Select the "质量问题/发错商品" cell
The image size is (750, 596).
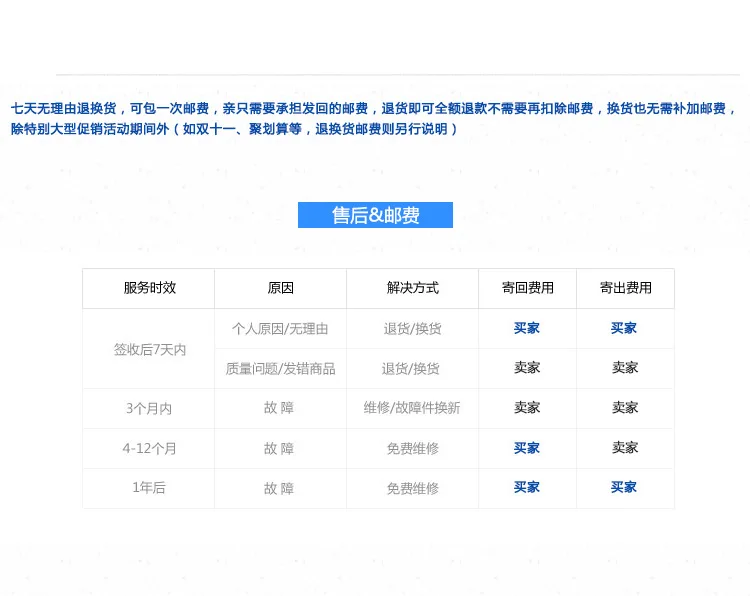[x=280, y=369]
